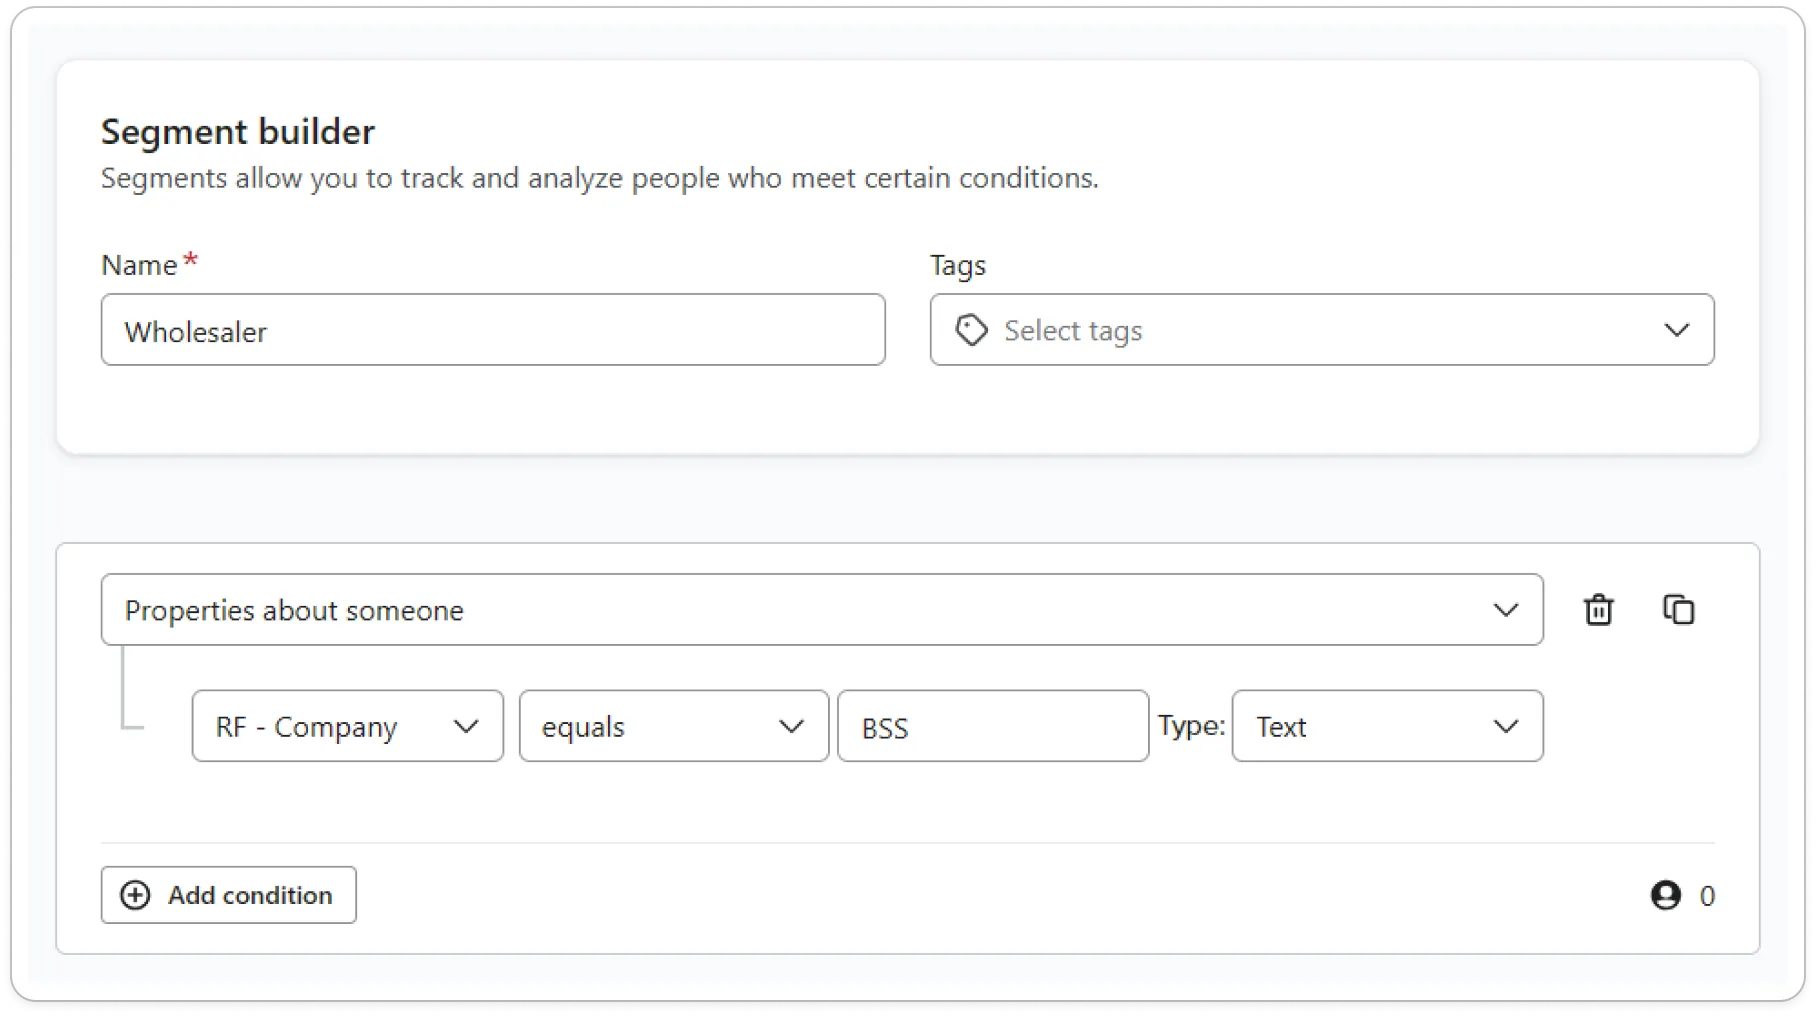The height and width of the screenshot is (1016, 1816).
Task: Delete the condition with the trash icon
Action: click(x=1598, y=609)
